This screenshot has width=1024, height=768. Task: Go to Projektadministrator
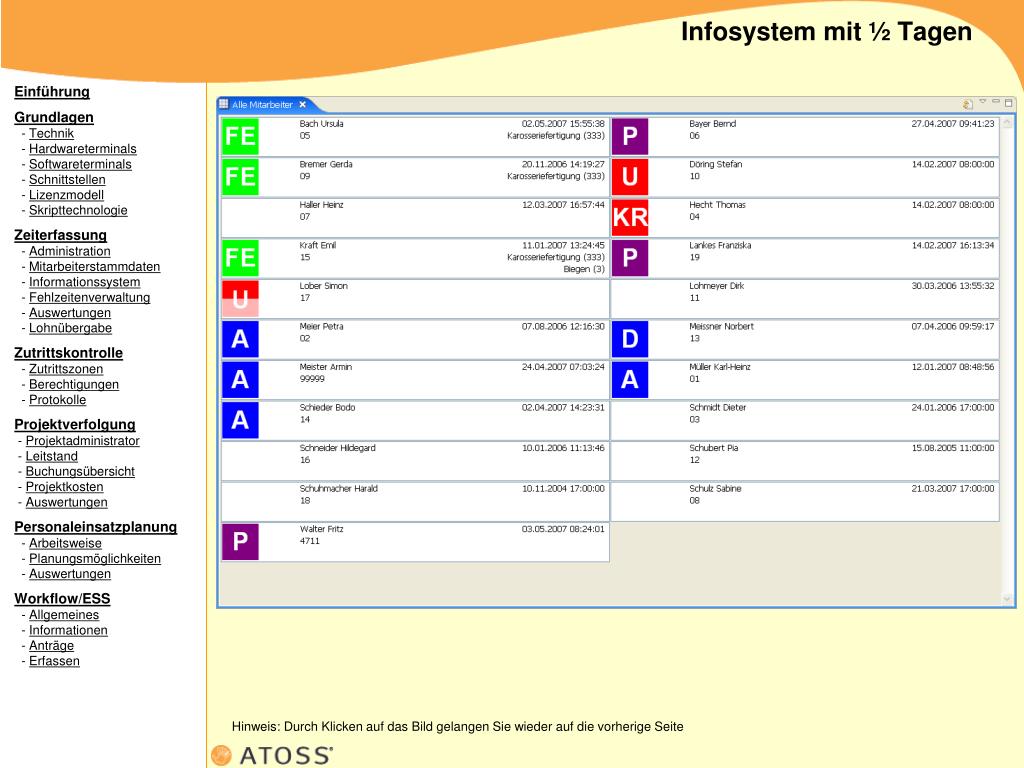click(x=83, y=441)
